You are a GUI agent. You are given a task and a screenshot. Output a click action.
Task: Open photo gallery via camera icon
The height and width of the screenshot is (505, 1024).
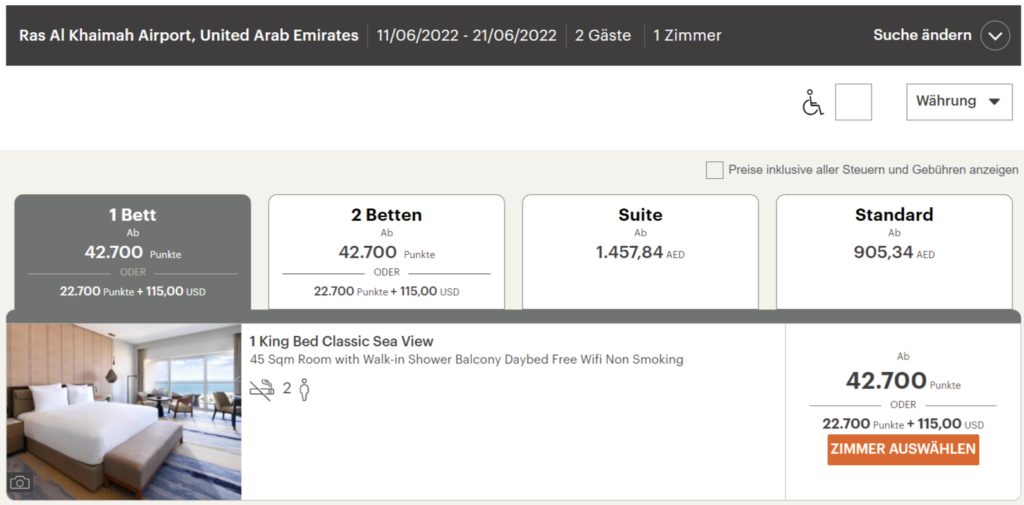(x=20, y=483)
